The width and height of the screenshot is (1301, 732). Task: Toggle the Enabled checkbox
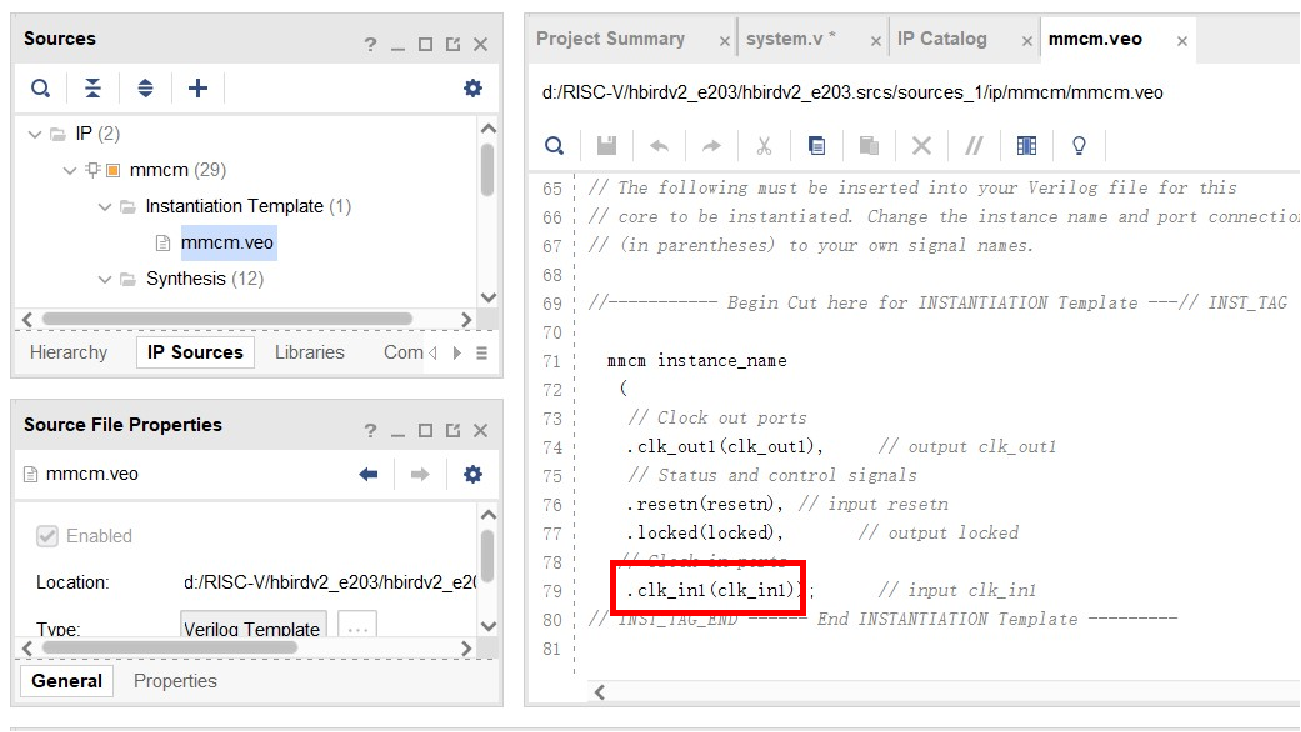click(x=47, y=536)
